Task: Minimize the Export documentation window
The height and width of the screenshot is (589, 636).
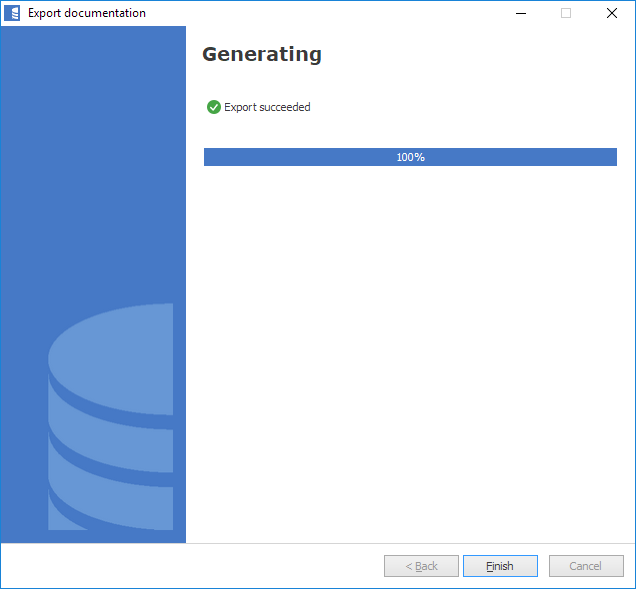Action: coord(520,13)
